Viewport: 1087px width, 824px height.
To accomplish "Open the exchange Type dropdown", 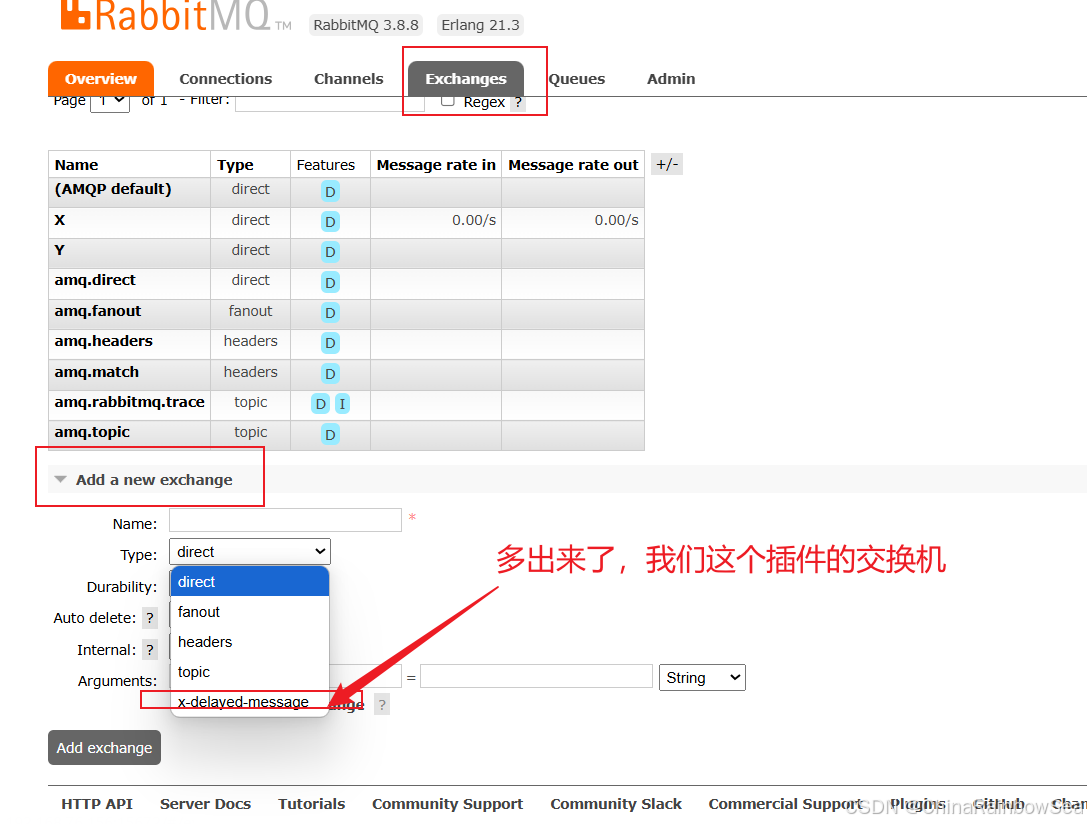I will coord(250,552).
